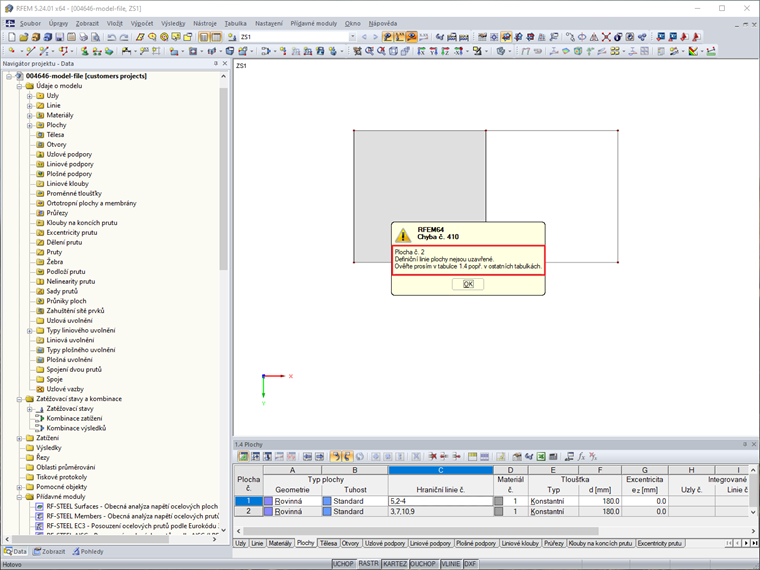760x570 pixels.
Task: Close the Navigátor projektu panel
Action: point(225,63)
